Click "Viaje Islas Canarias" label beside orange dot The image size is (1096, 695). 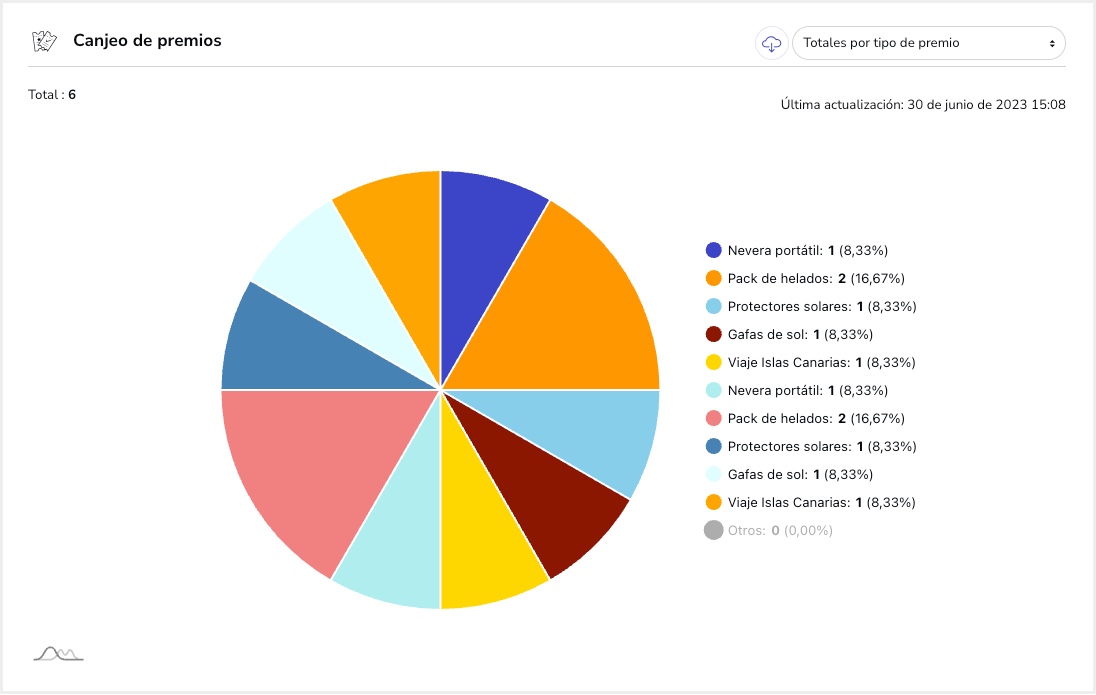point(821,502)
